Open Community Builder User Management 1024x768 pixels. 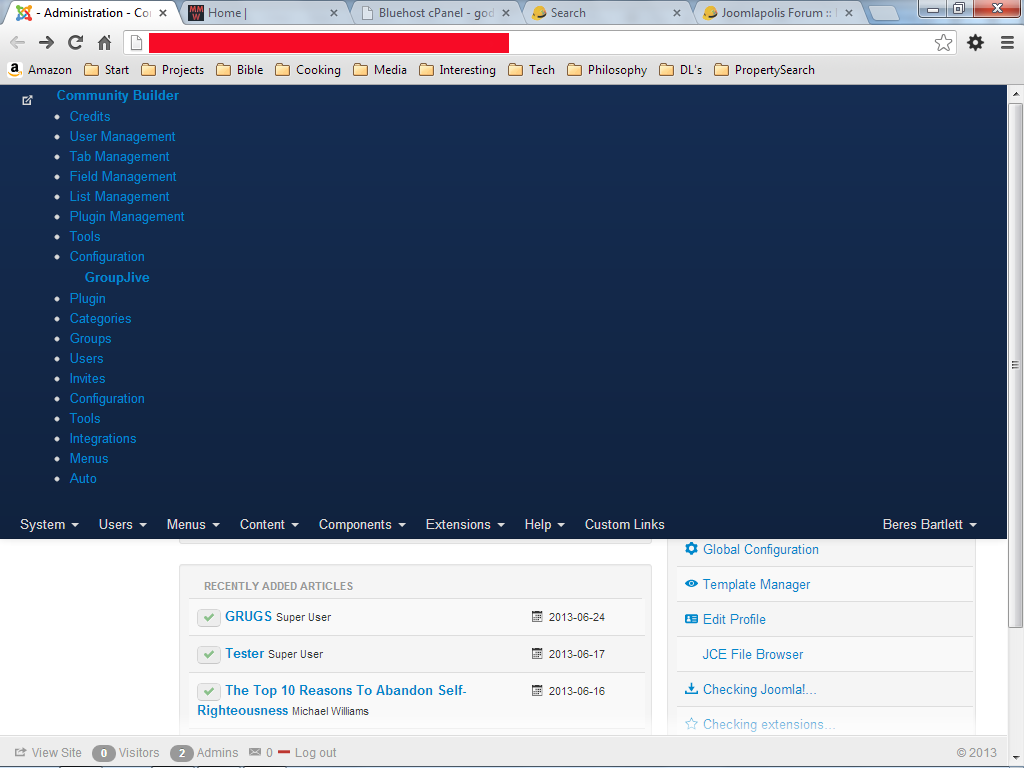pyautogui.click(x=123, y=136)
